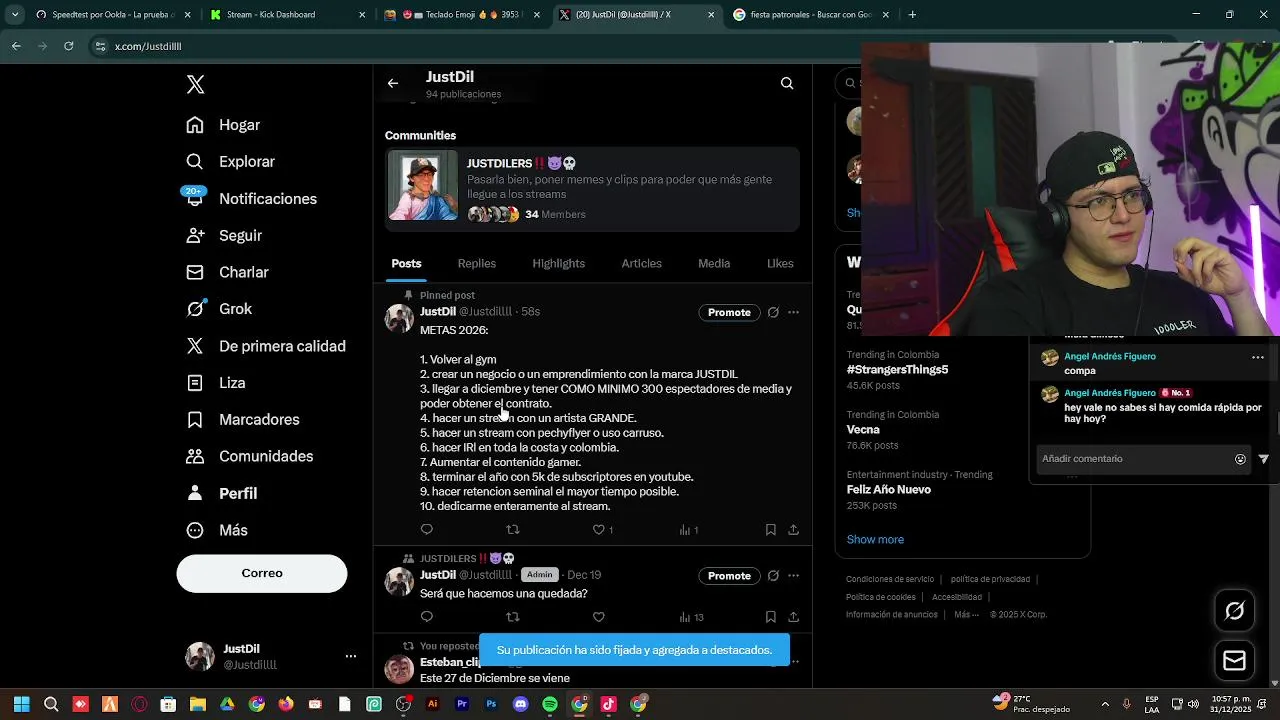Open more options on the pinned post
Screen dimensions: 1280x720
pyautogui.click(x=793, y=313)
